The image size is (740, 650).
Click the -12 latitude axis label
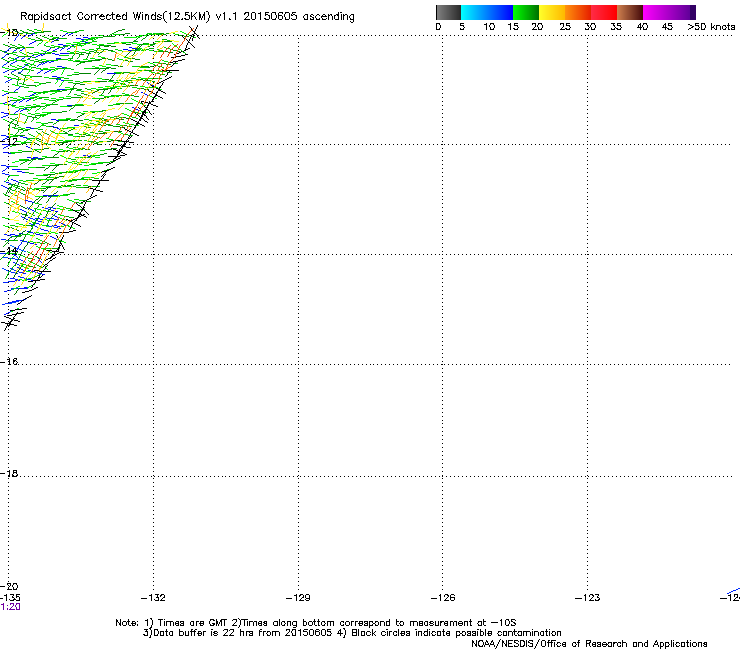click(x=9, y=141)
